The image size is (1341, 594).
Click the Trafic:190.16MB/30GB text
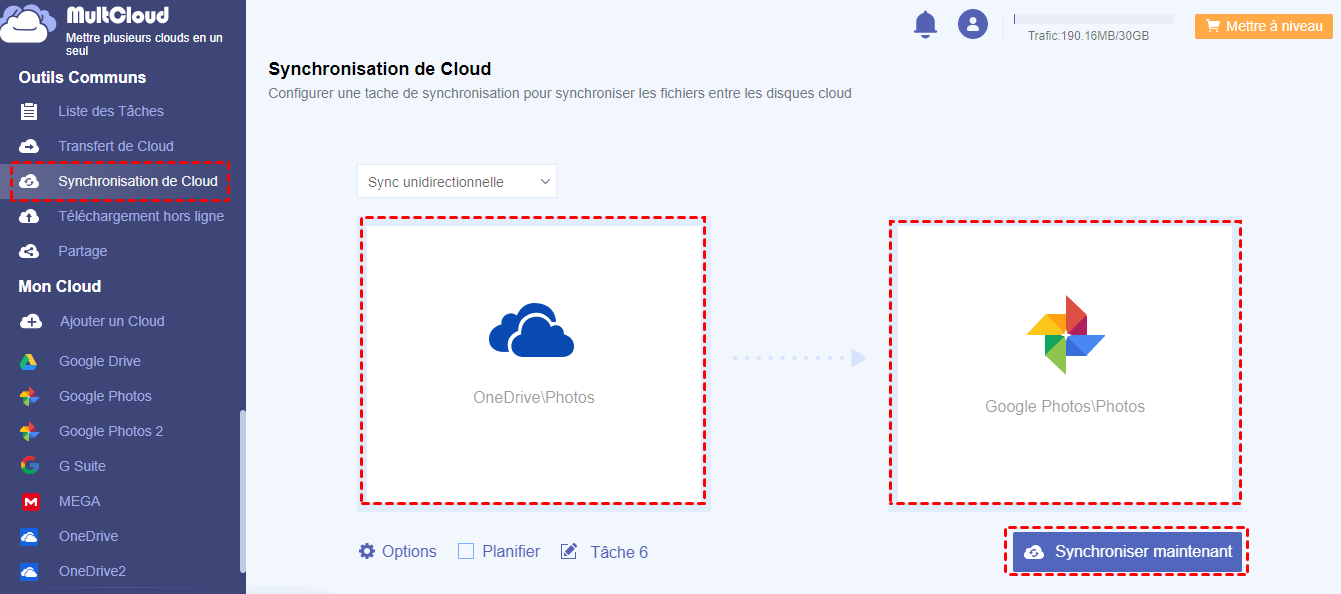point(1088,36)
